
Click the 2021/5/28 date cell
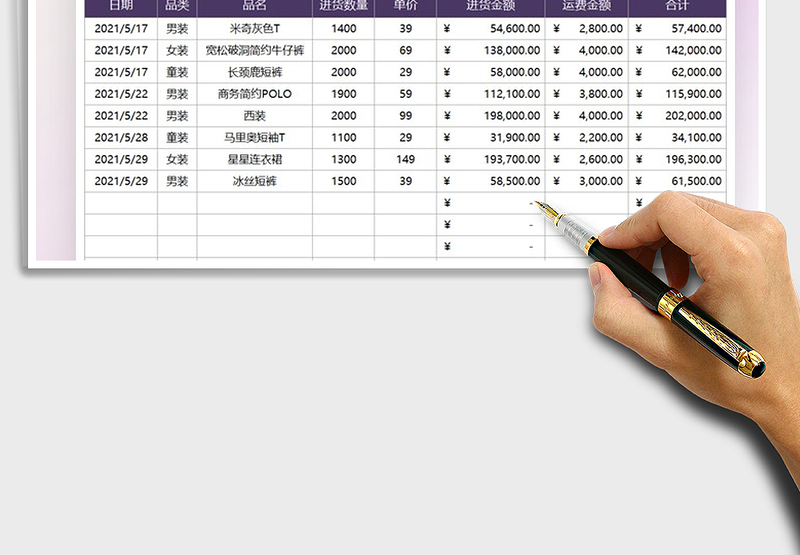(x=121, y=137)
